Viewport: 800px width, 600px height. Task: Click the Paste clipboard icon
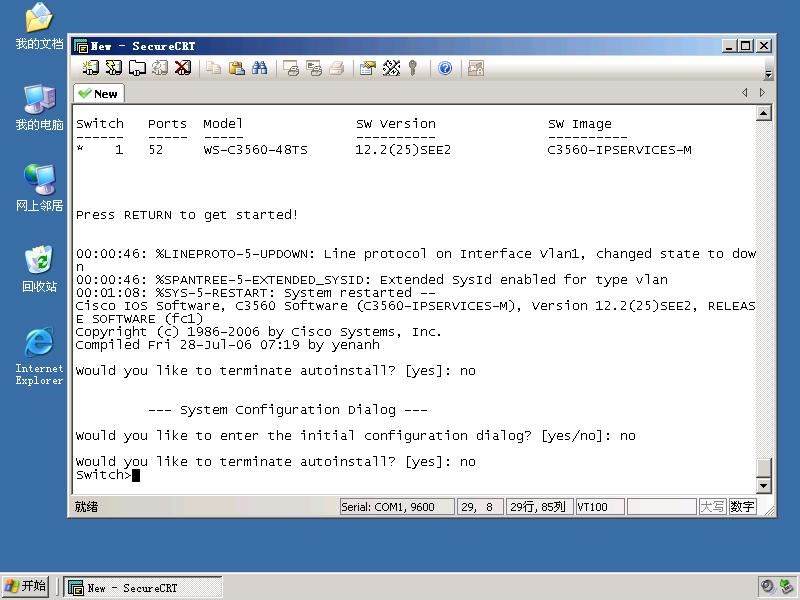point(236,68)
